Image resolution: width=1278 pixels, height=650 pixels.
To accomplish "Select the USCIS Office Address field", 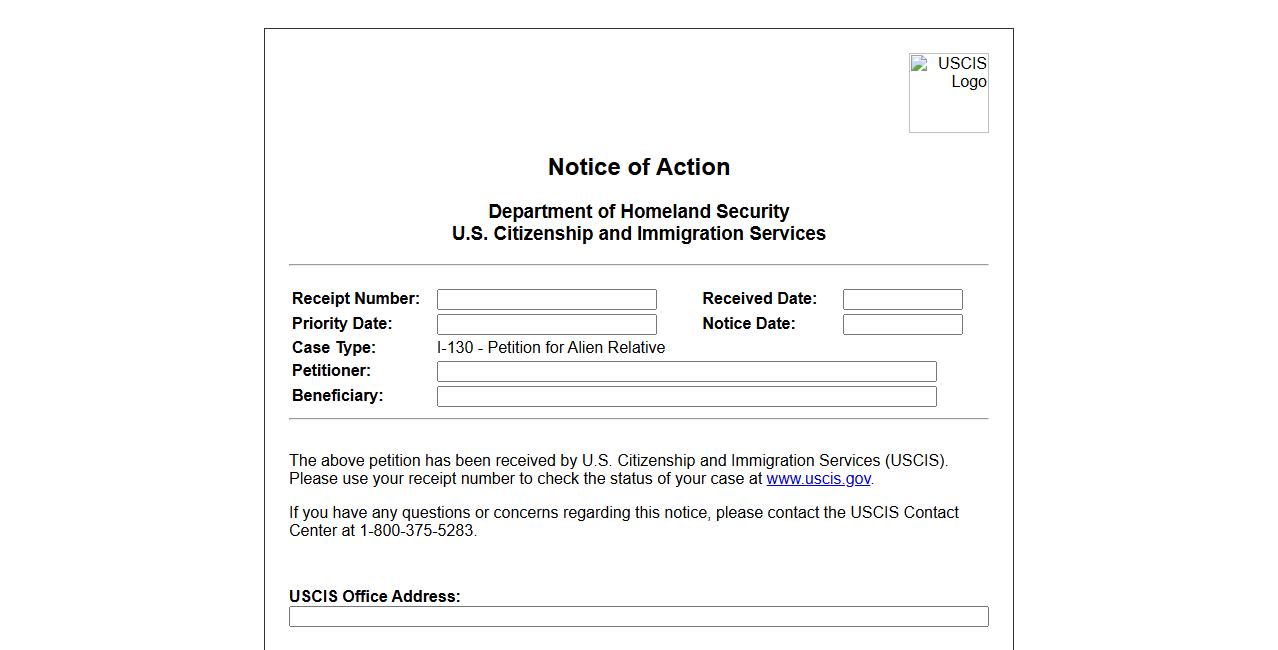I will (638, 617).
